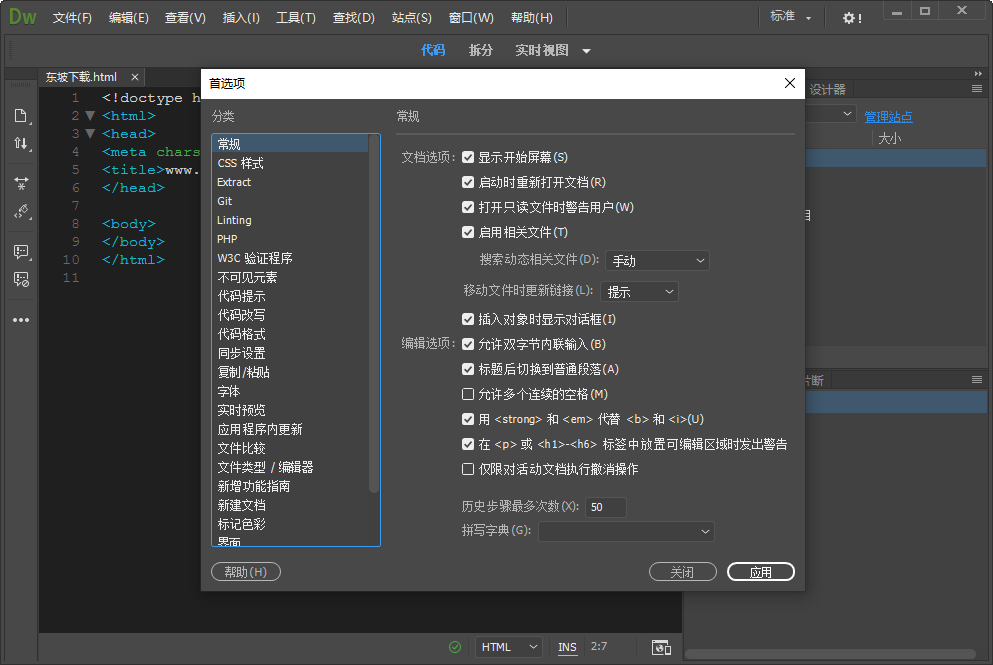Switch to the 拆分 view
Image resolution: width=993 pixels, height=665 pixels.
[481, 51]
